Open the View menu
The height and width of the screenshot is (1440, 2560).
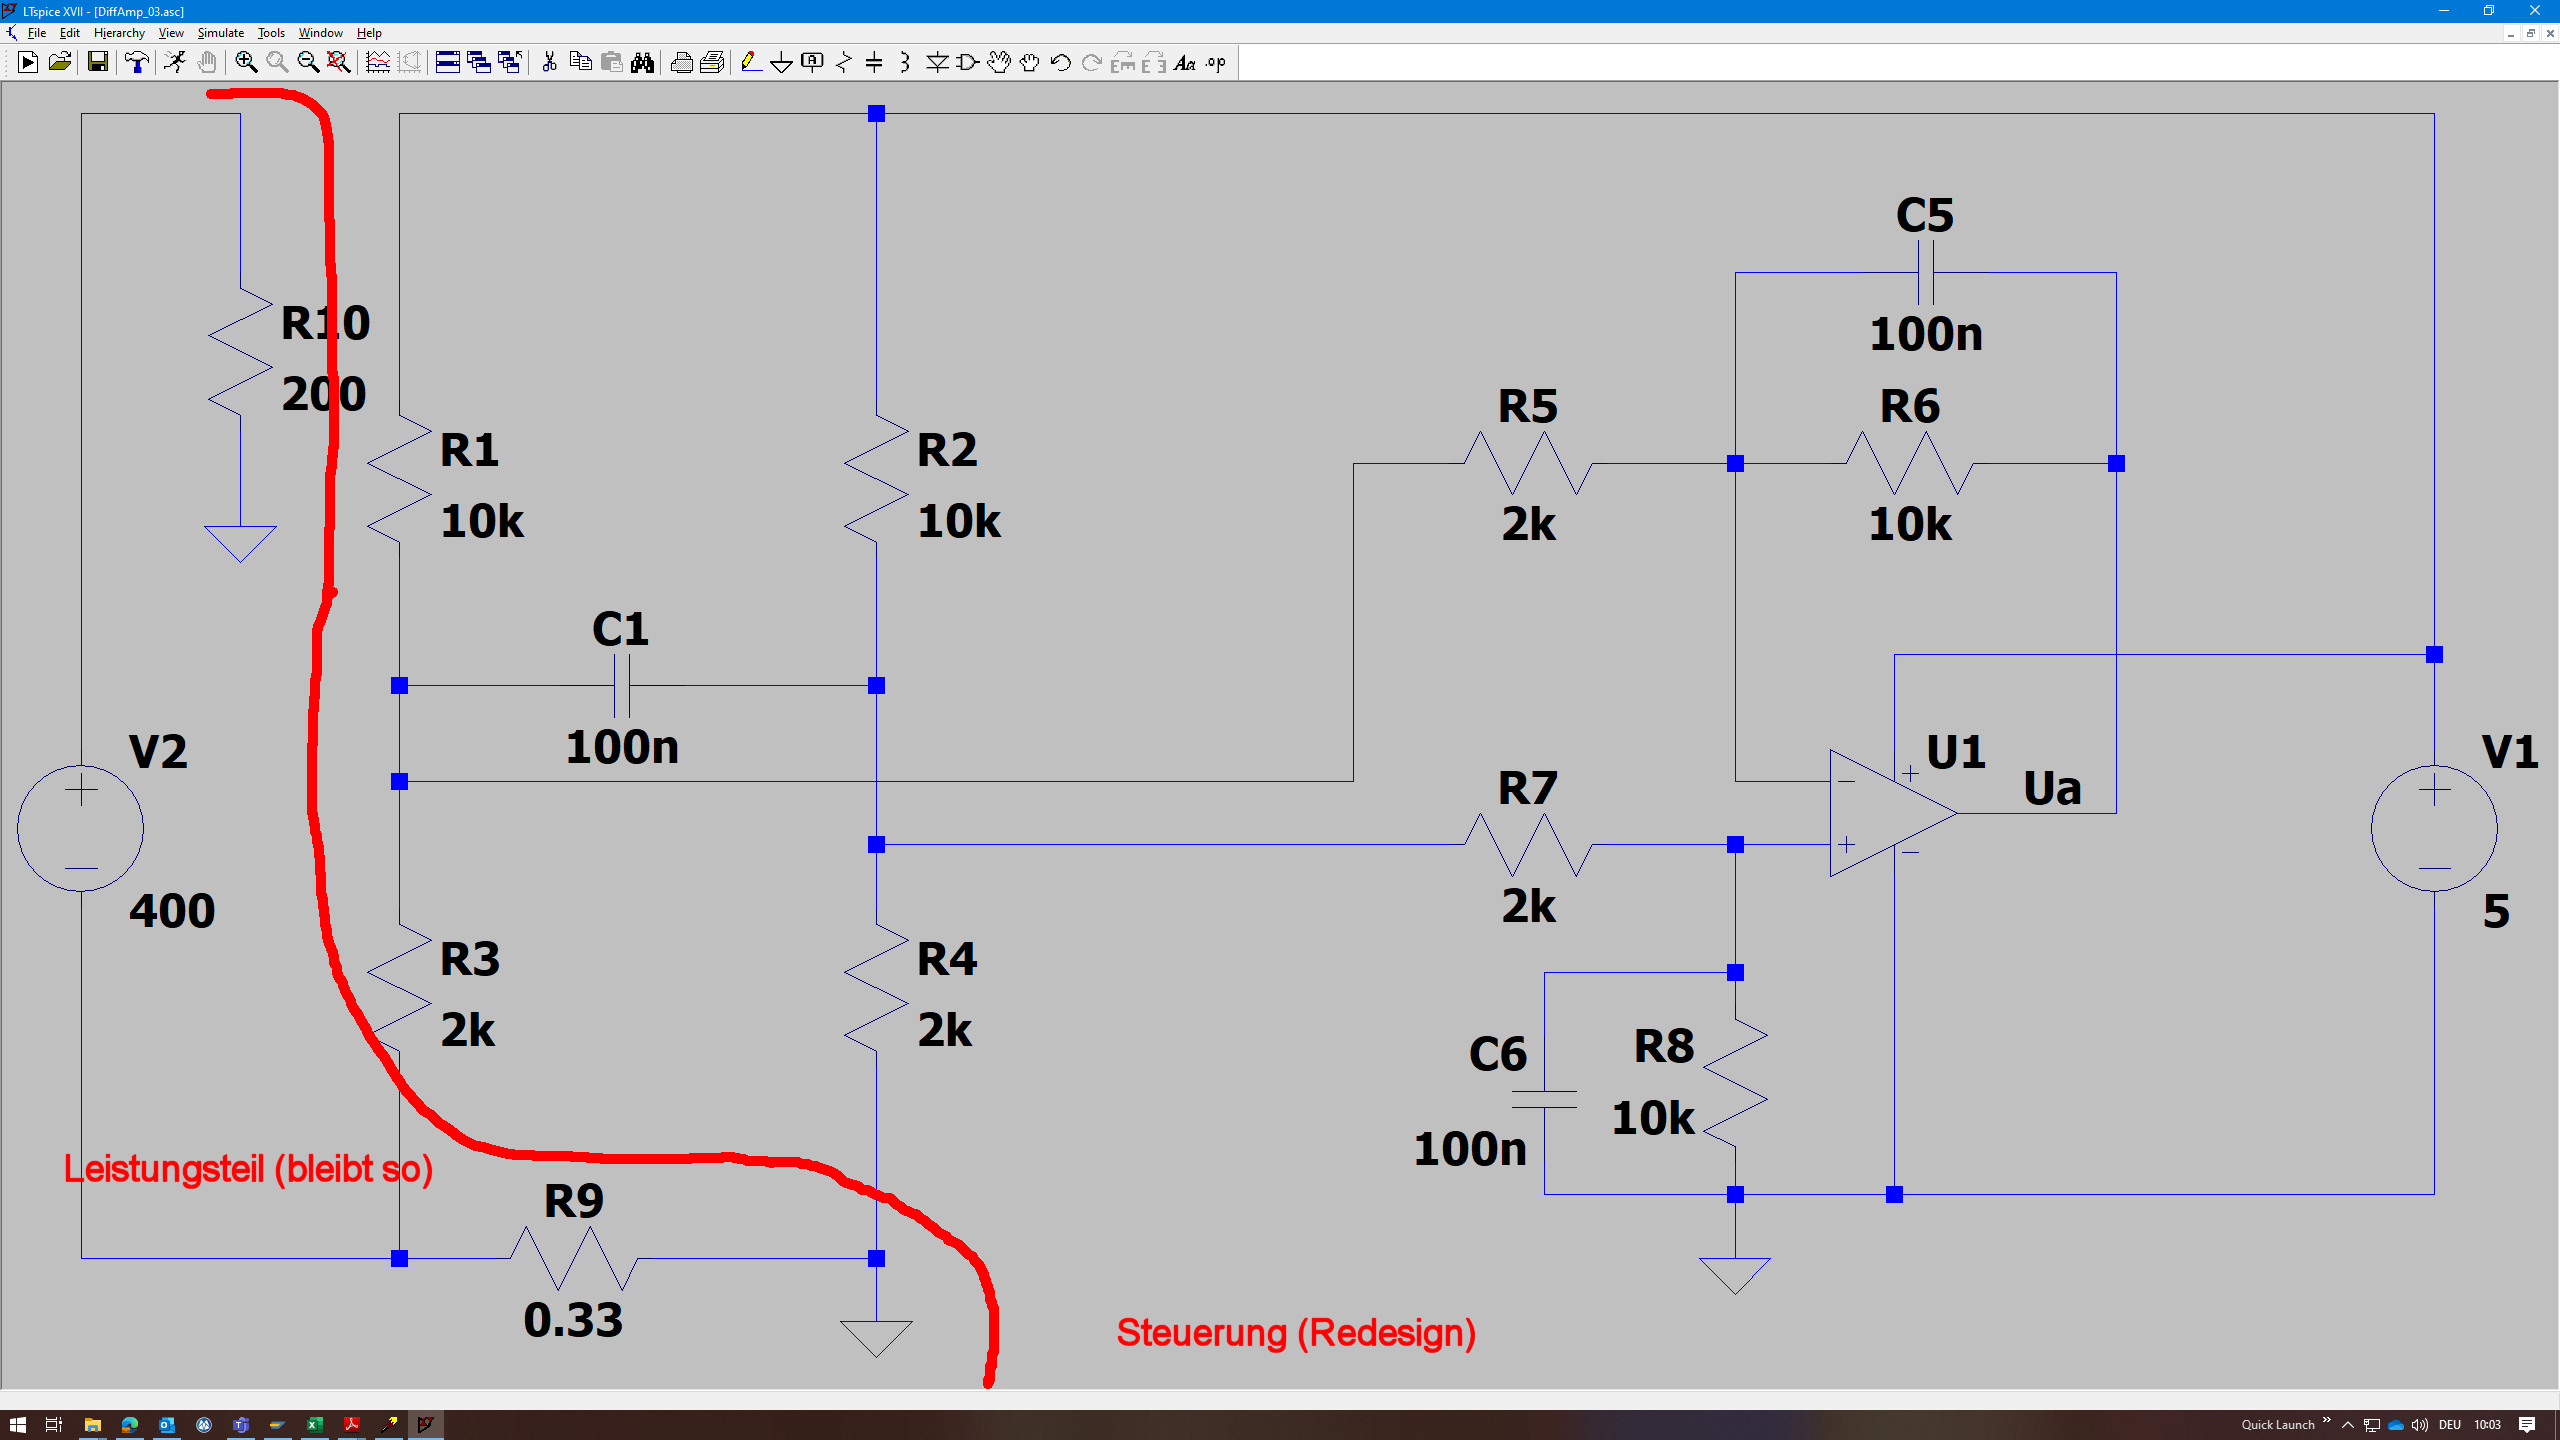click(171, 33)
